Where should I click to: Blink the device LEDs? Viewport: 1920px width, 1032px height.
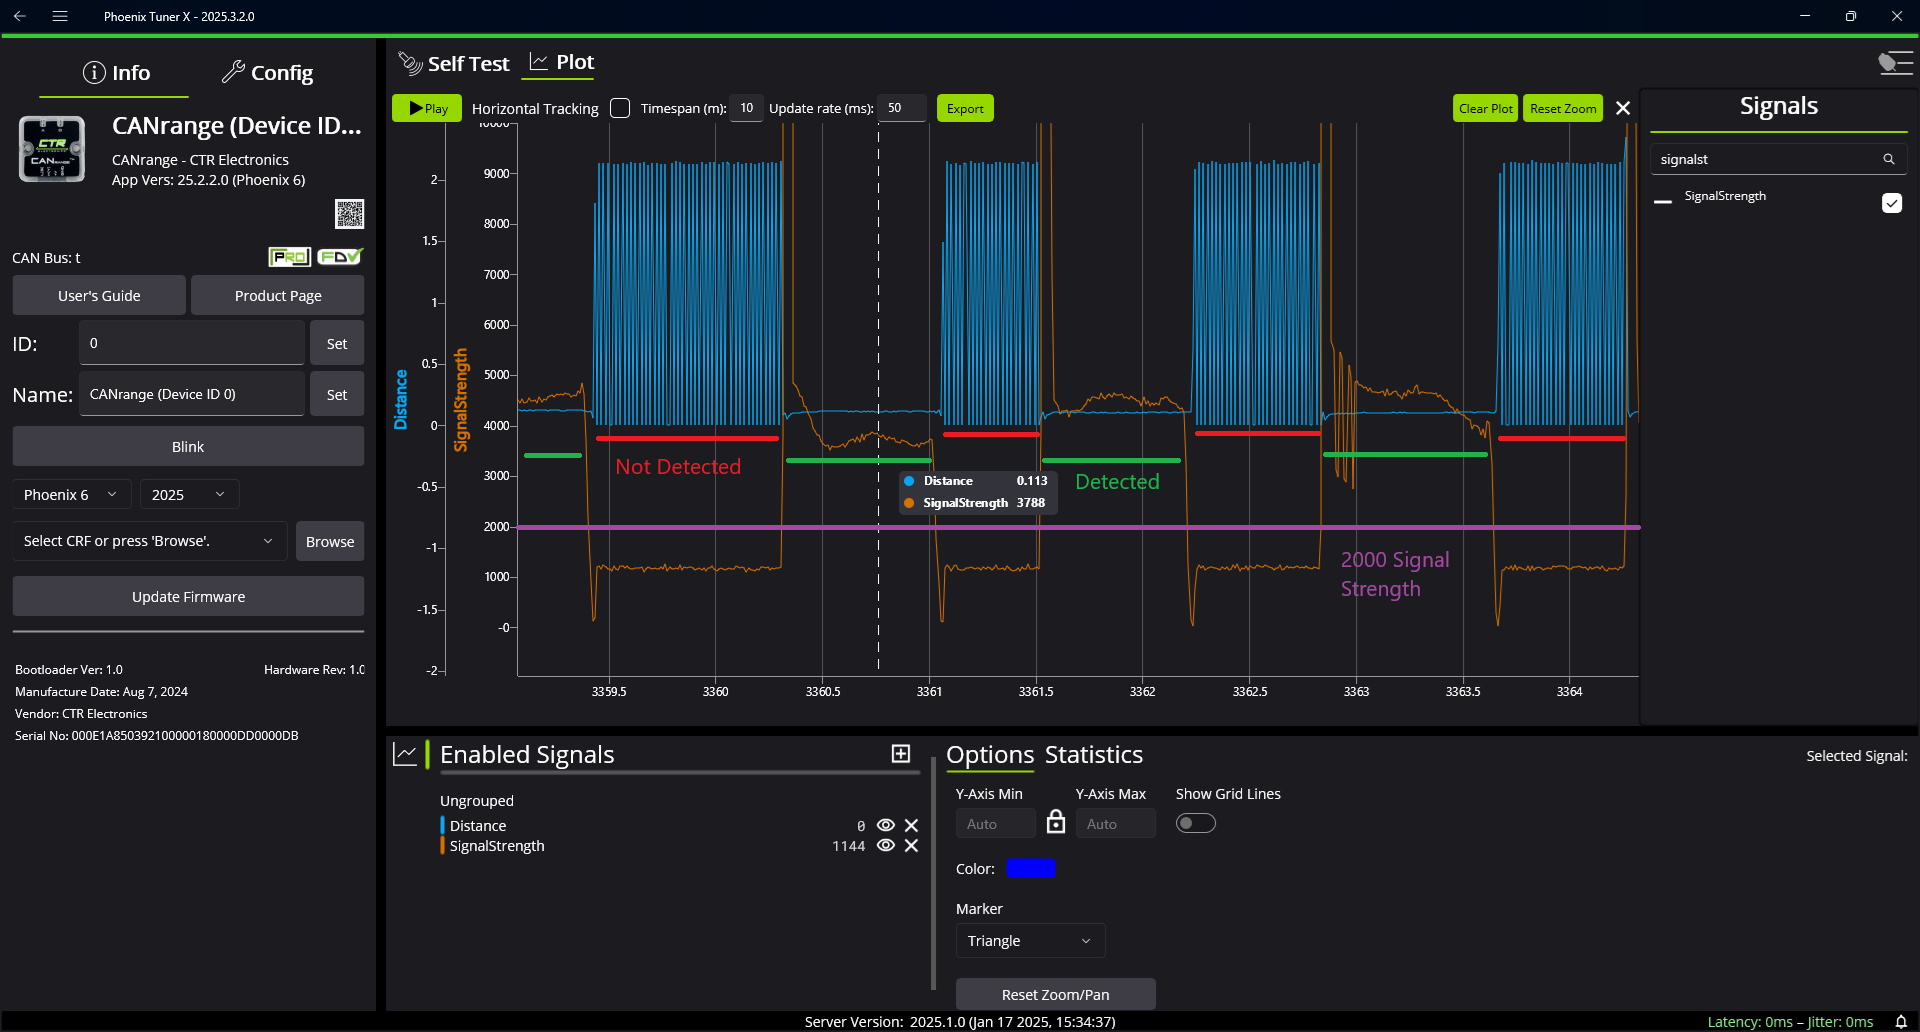(x=188, y=447)
